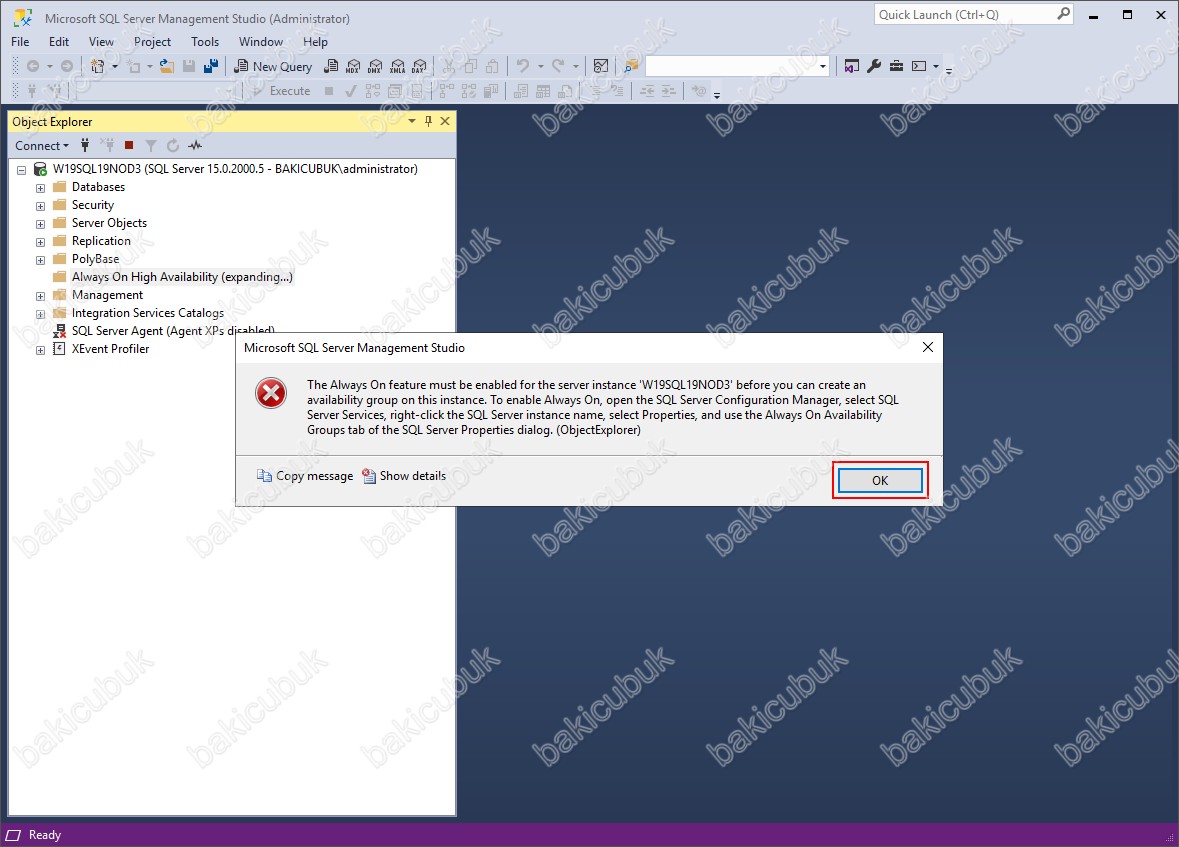Click the Activity Monitor pulse icon
Screen dimensions: 1179x847
(x=195, y=145)
